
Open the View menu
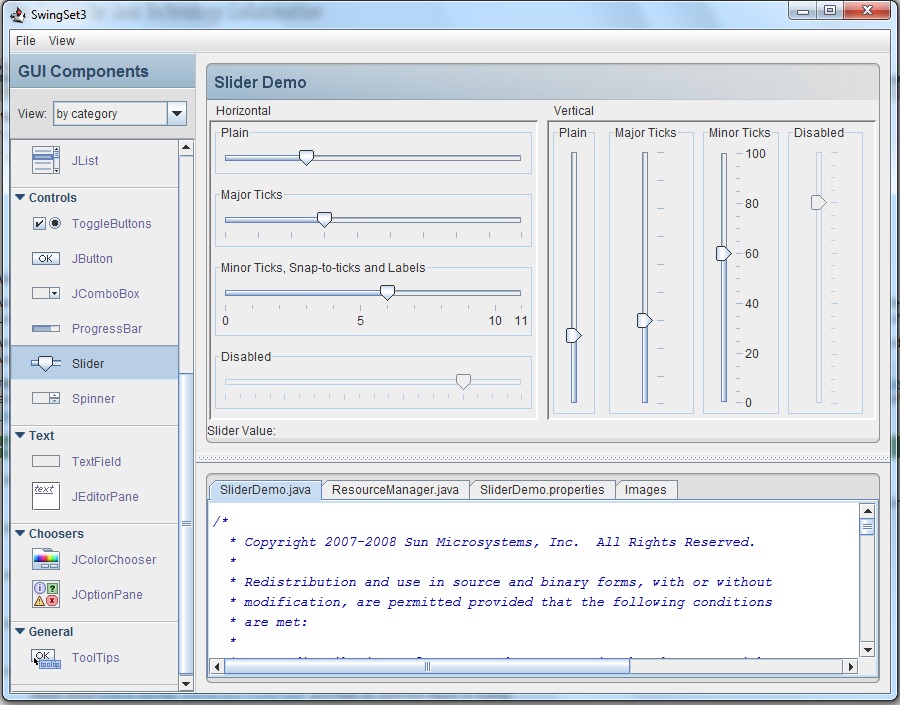61,41
